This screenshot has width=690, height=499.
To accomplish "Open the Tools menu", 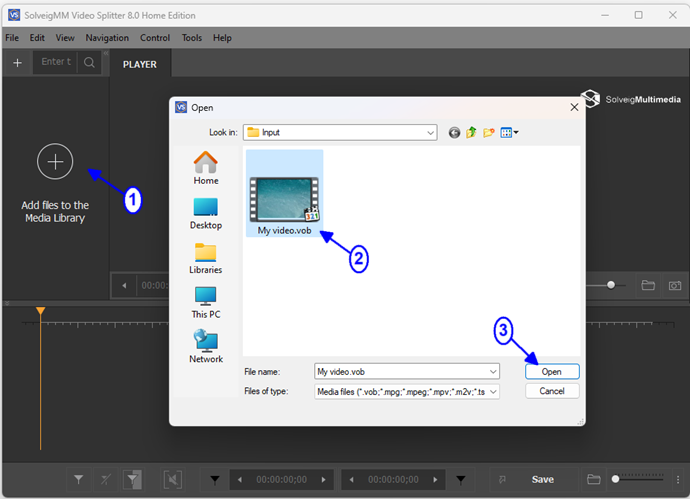I will [191, 38].
